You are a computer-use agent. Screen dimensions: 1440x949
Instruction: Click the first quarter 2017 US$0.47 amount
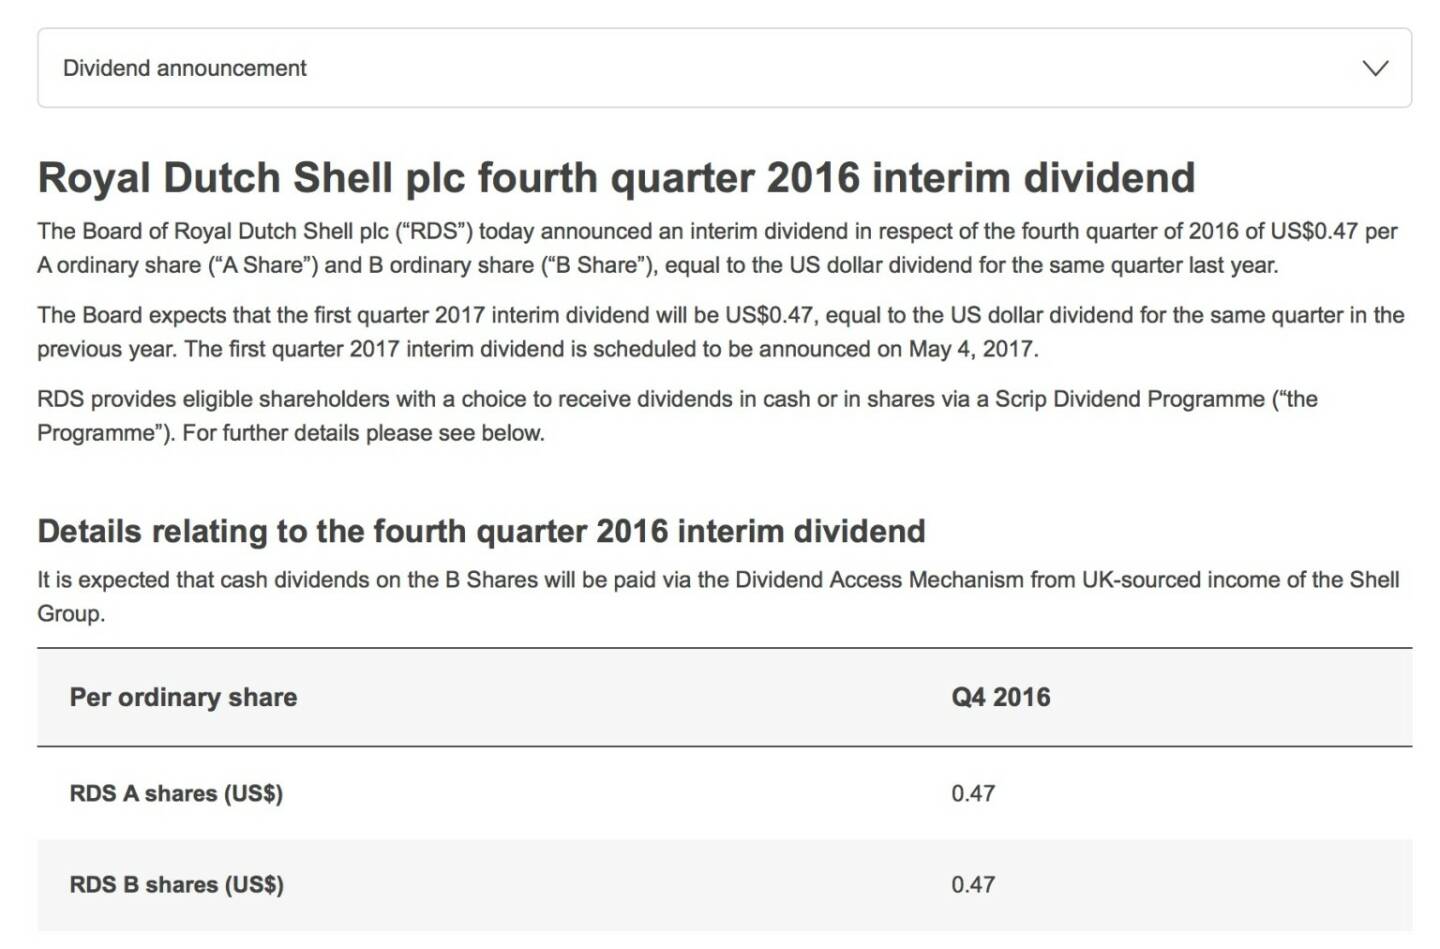(770, 315)
